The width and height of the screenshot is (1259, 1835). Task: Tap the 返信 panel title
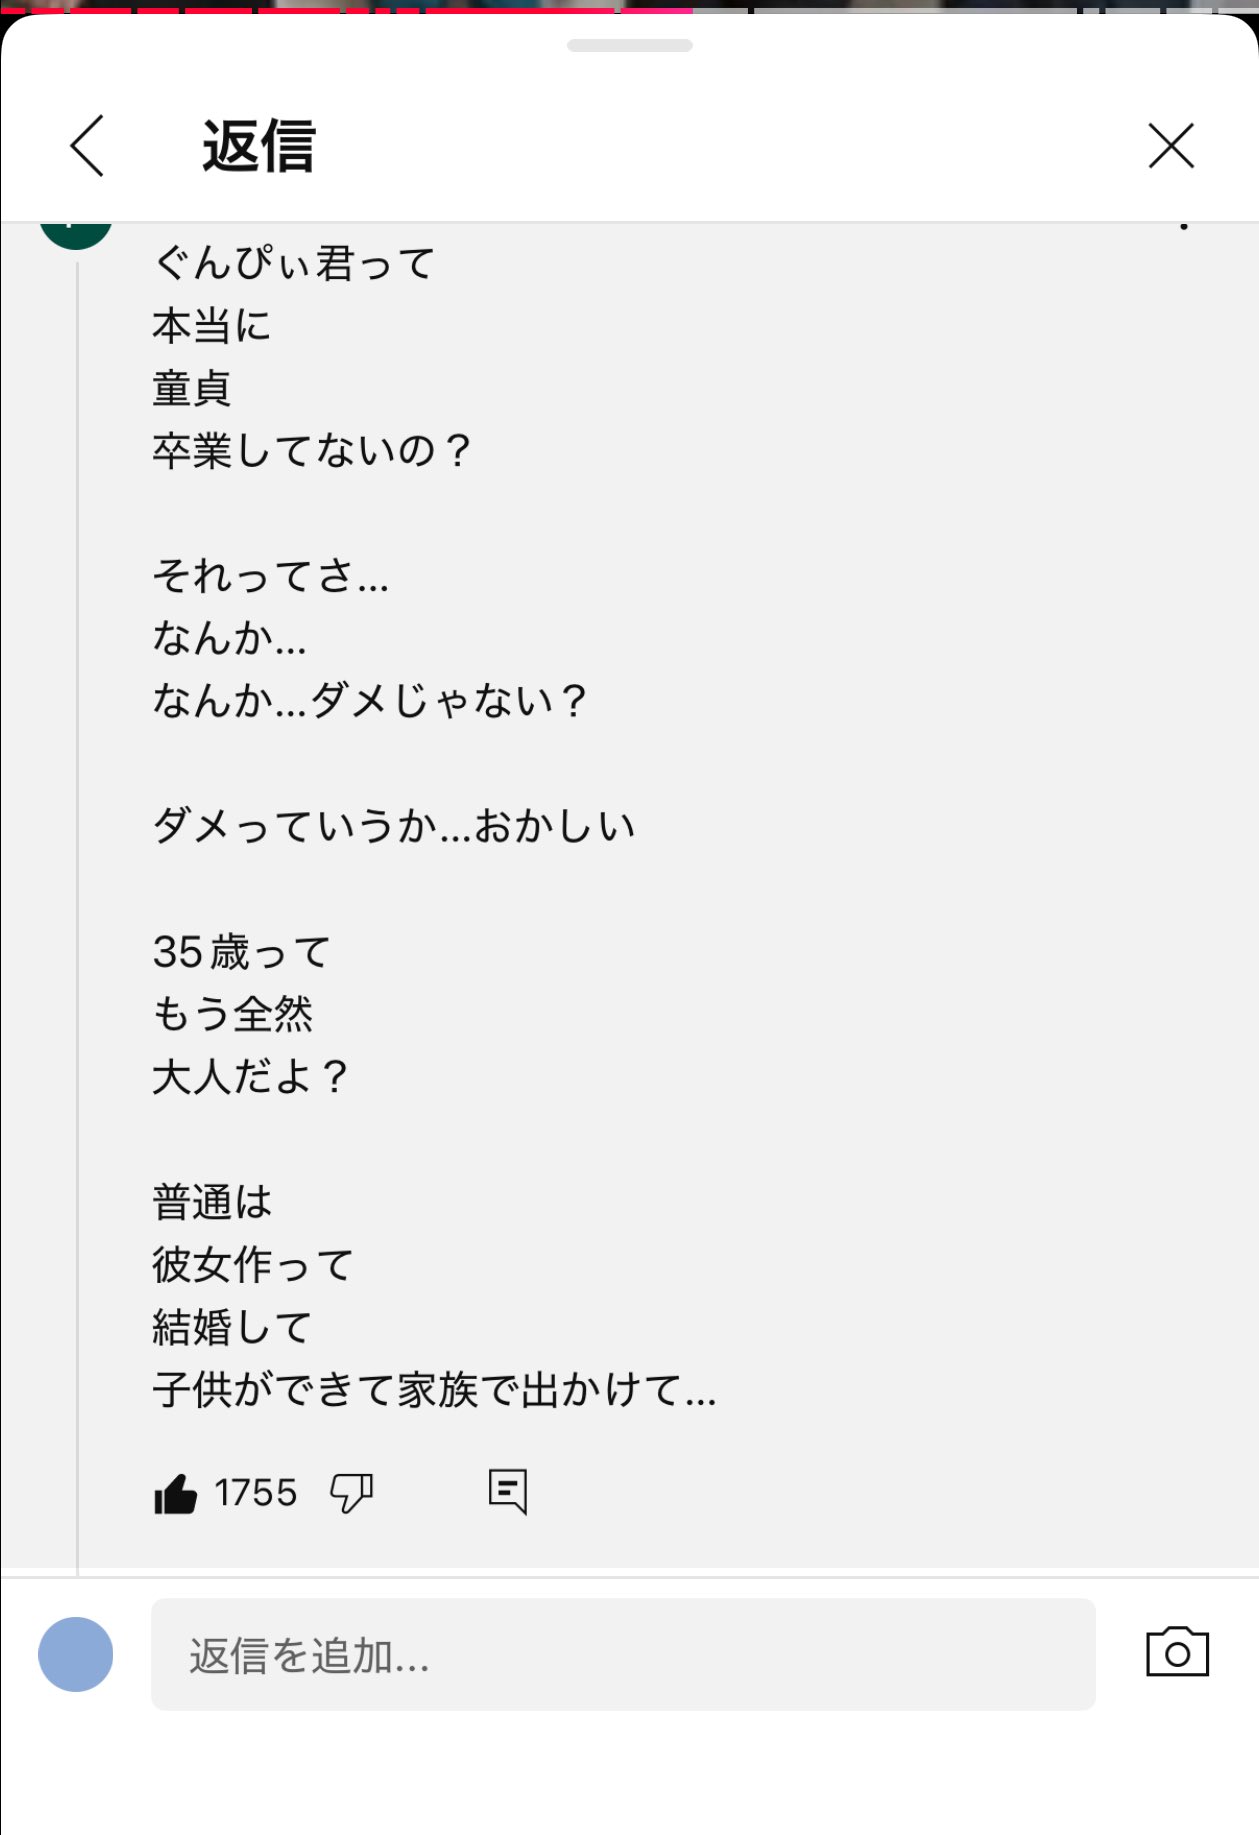pyautogui.click(x=259, y=146)
